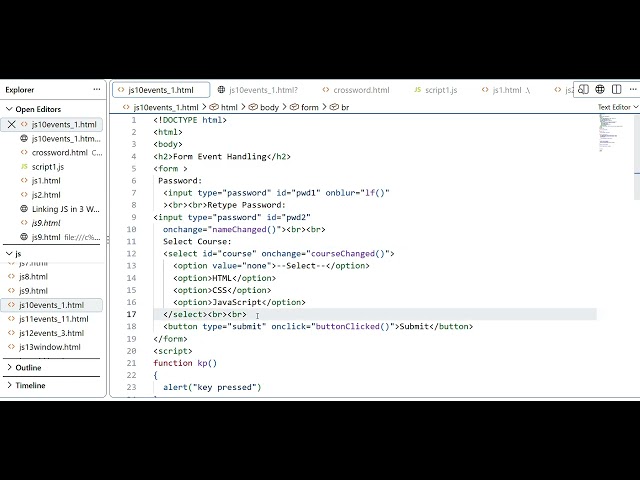Switch to the js10events_1.html editor tab

(x=161, y=90)
